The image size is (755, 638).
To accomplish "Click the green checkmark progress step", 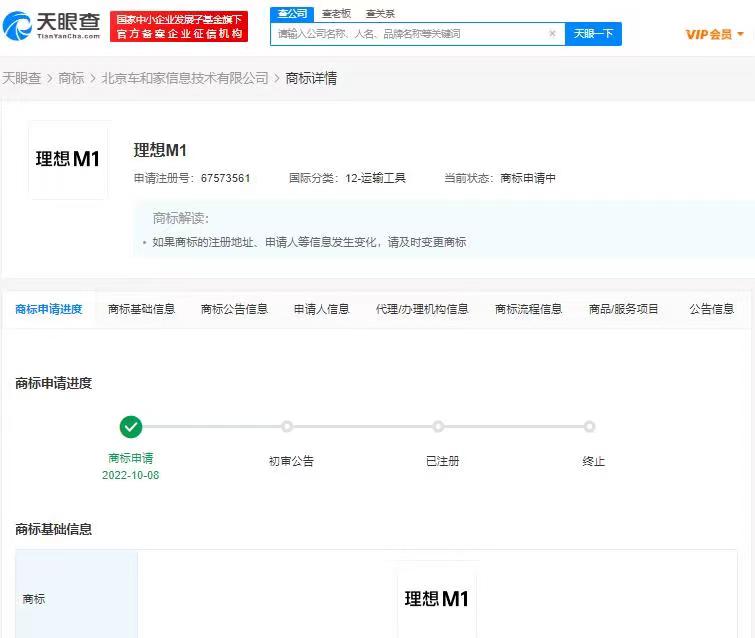I will [x=131, y=427].
